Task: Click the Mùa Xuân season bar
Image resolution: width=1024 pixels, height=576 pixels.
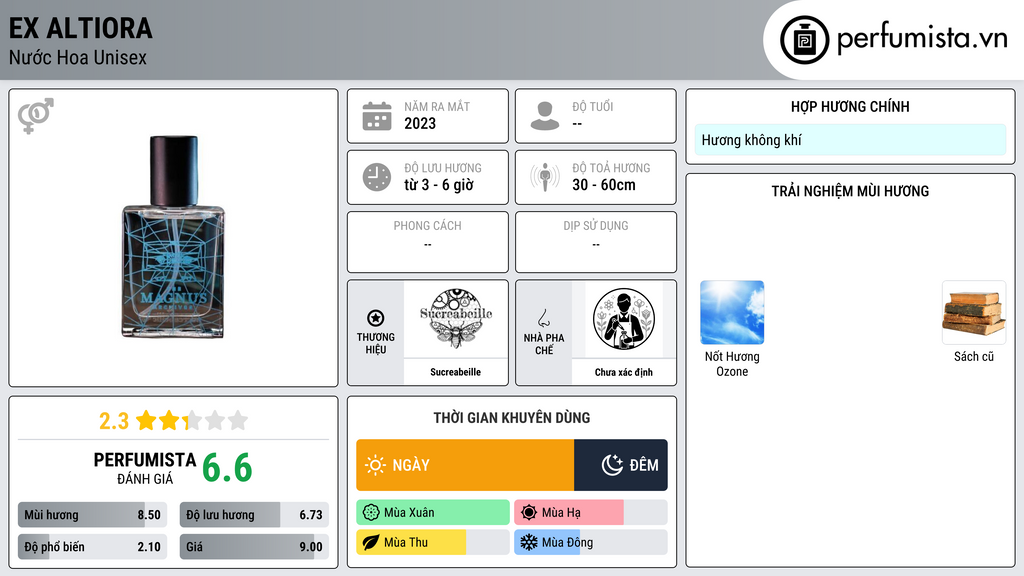Action: point(433,513)
